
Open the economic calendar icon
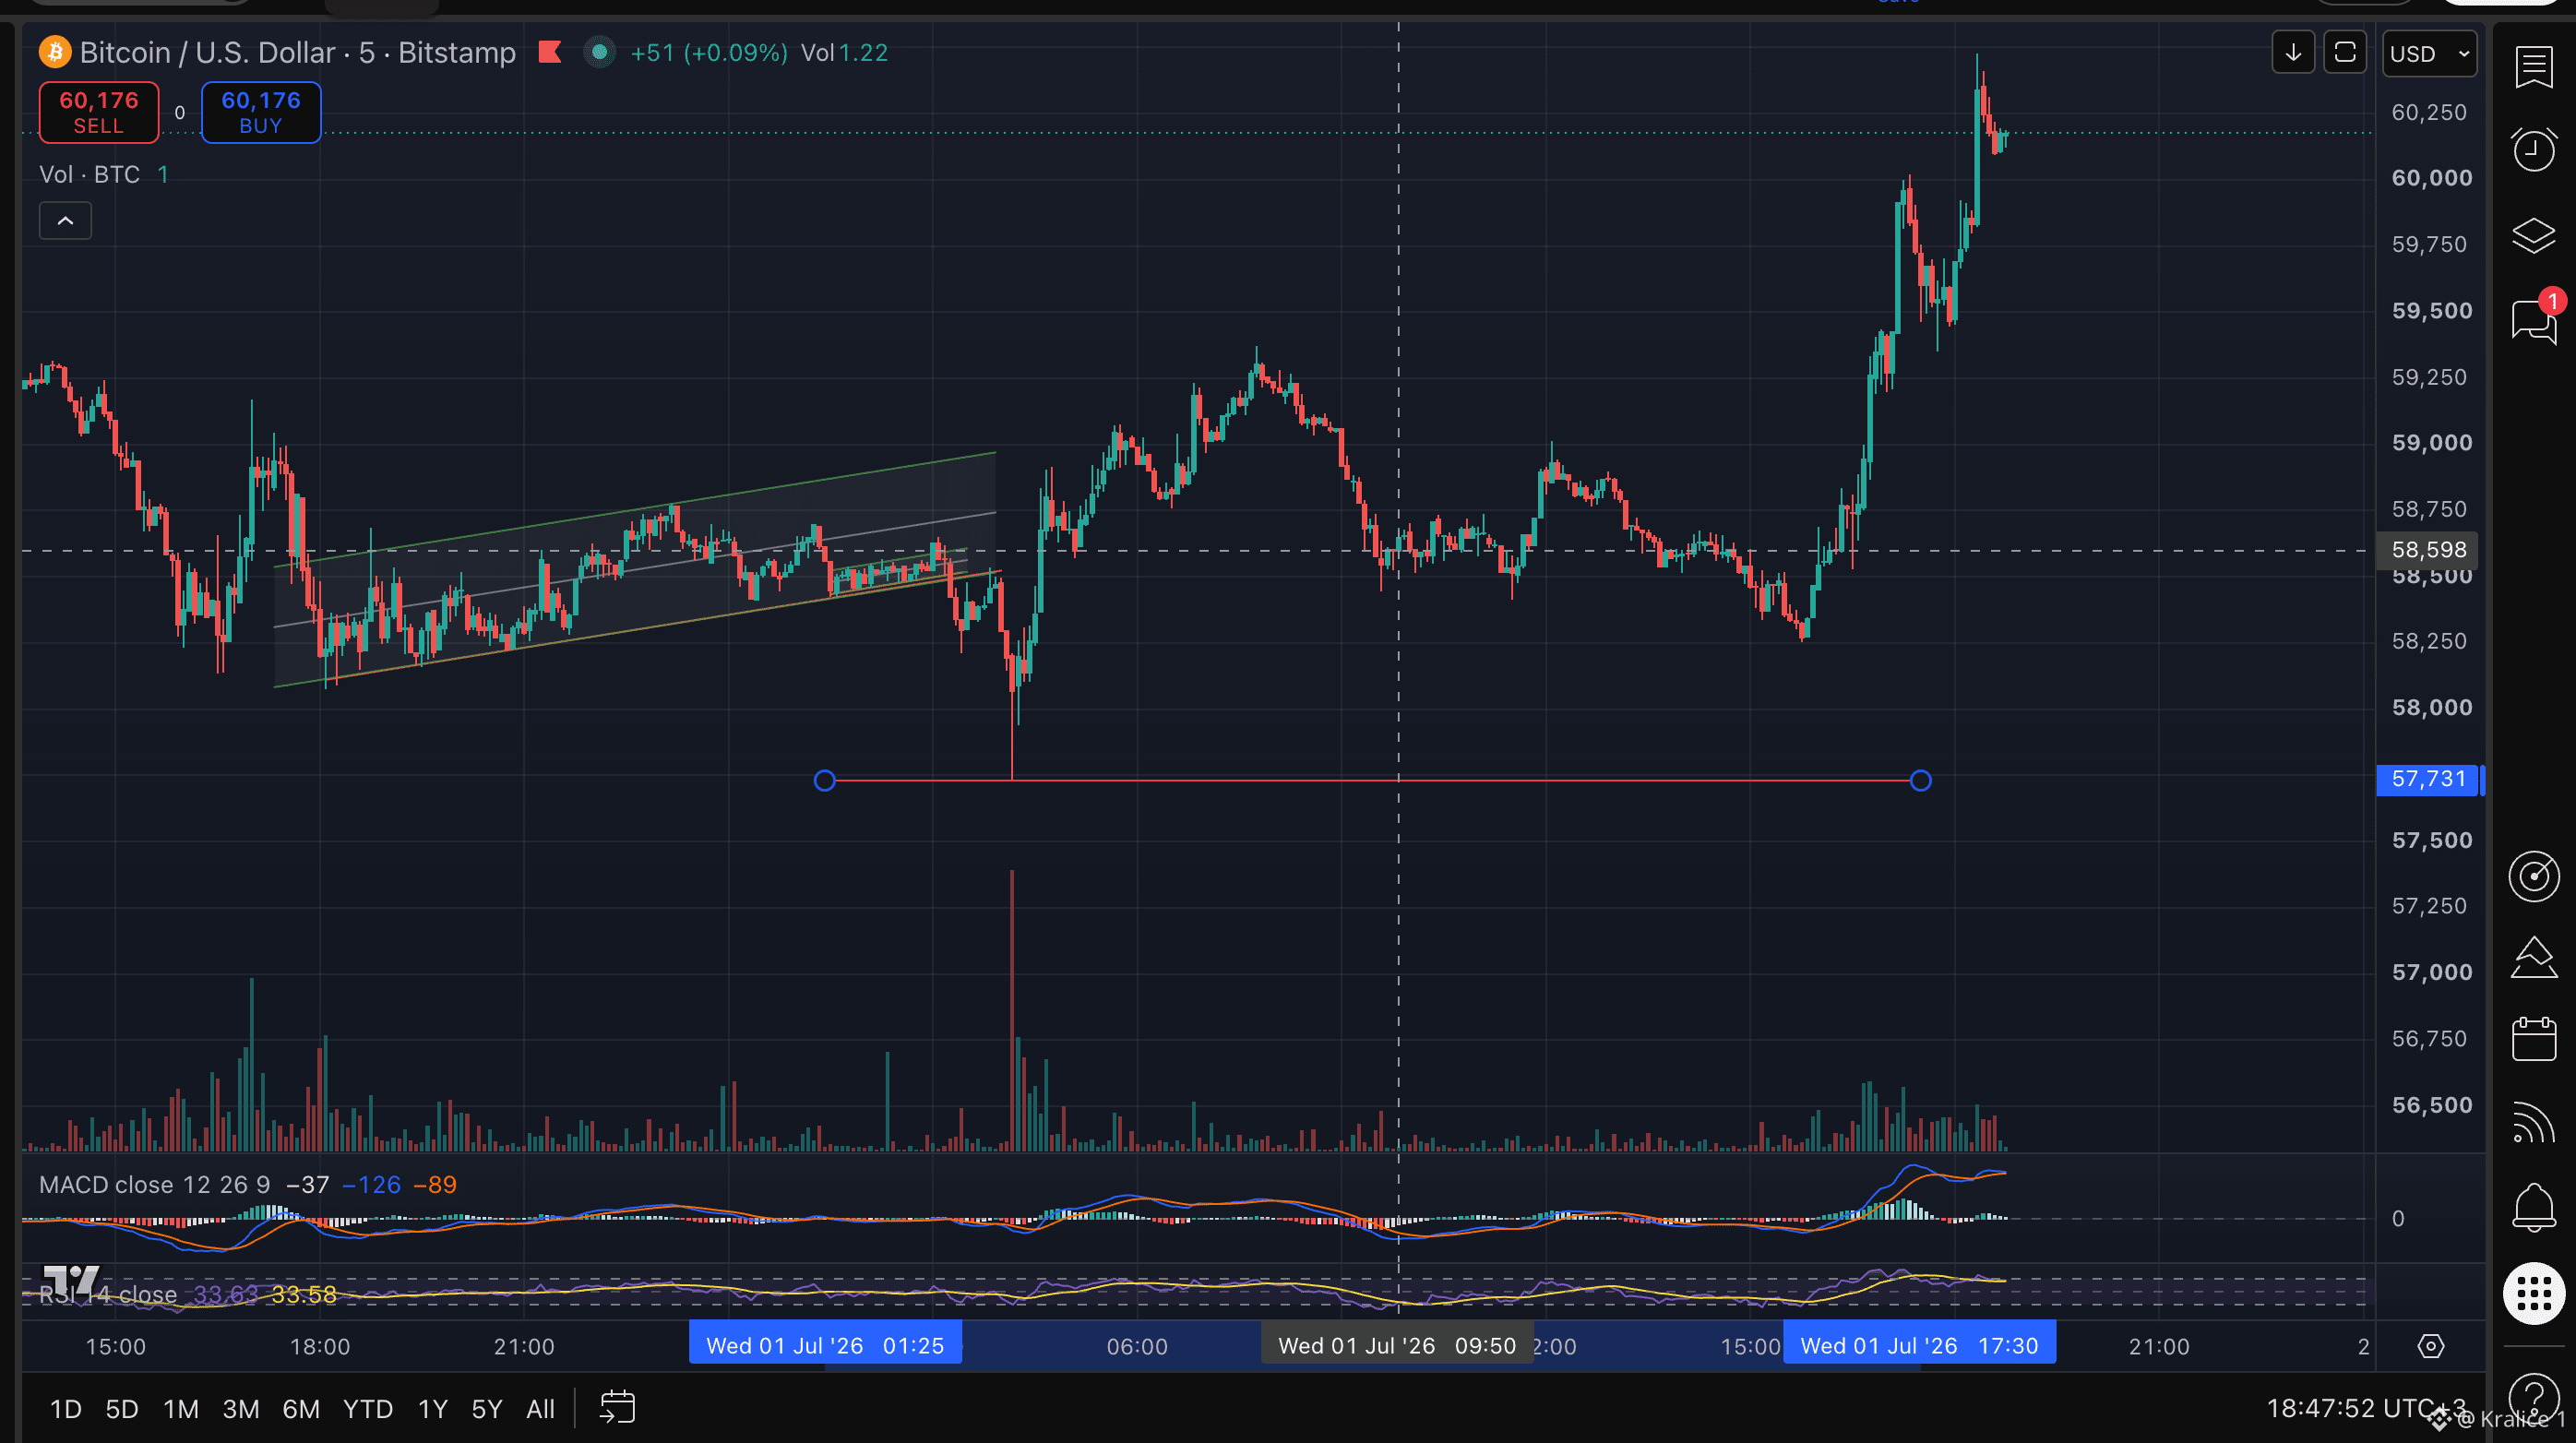click(2533, 1039)
